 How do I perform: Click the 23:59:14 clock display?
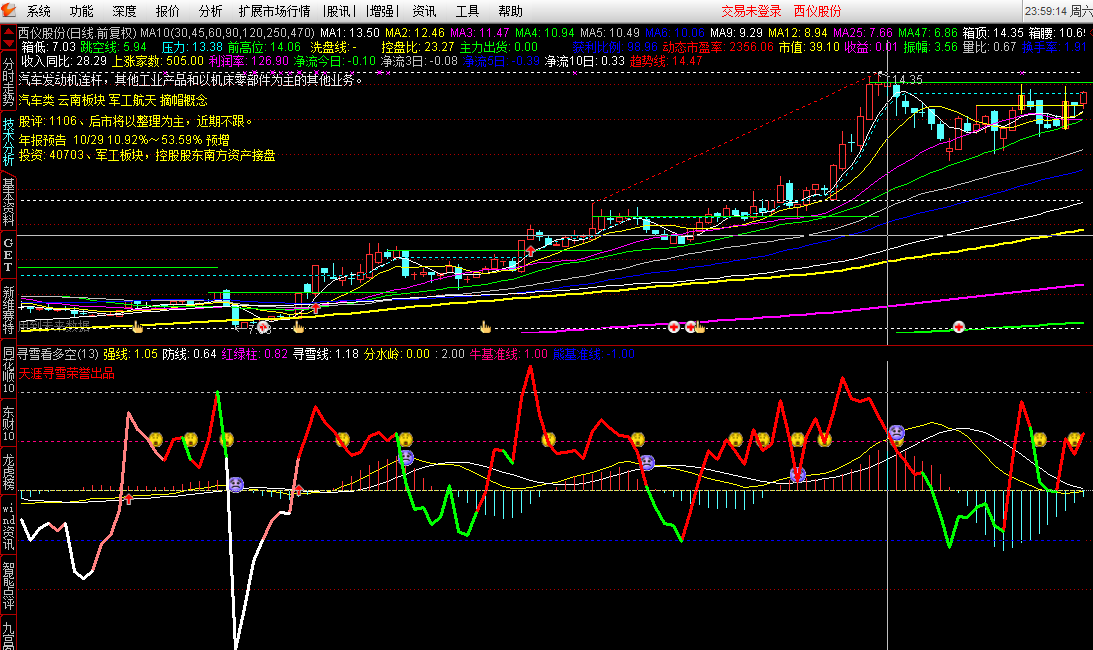(x=1046, y=11)
